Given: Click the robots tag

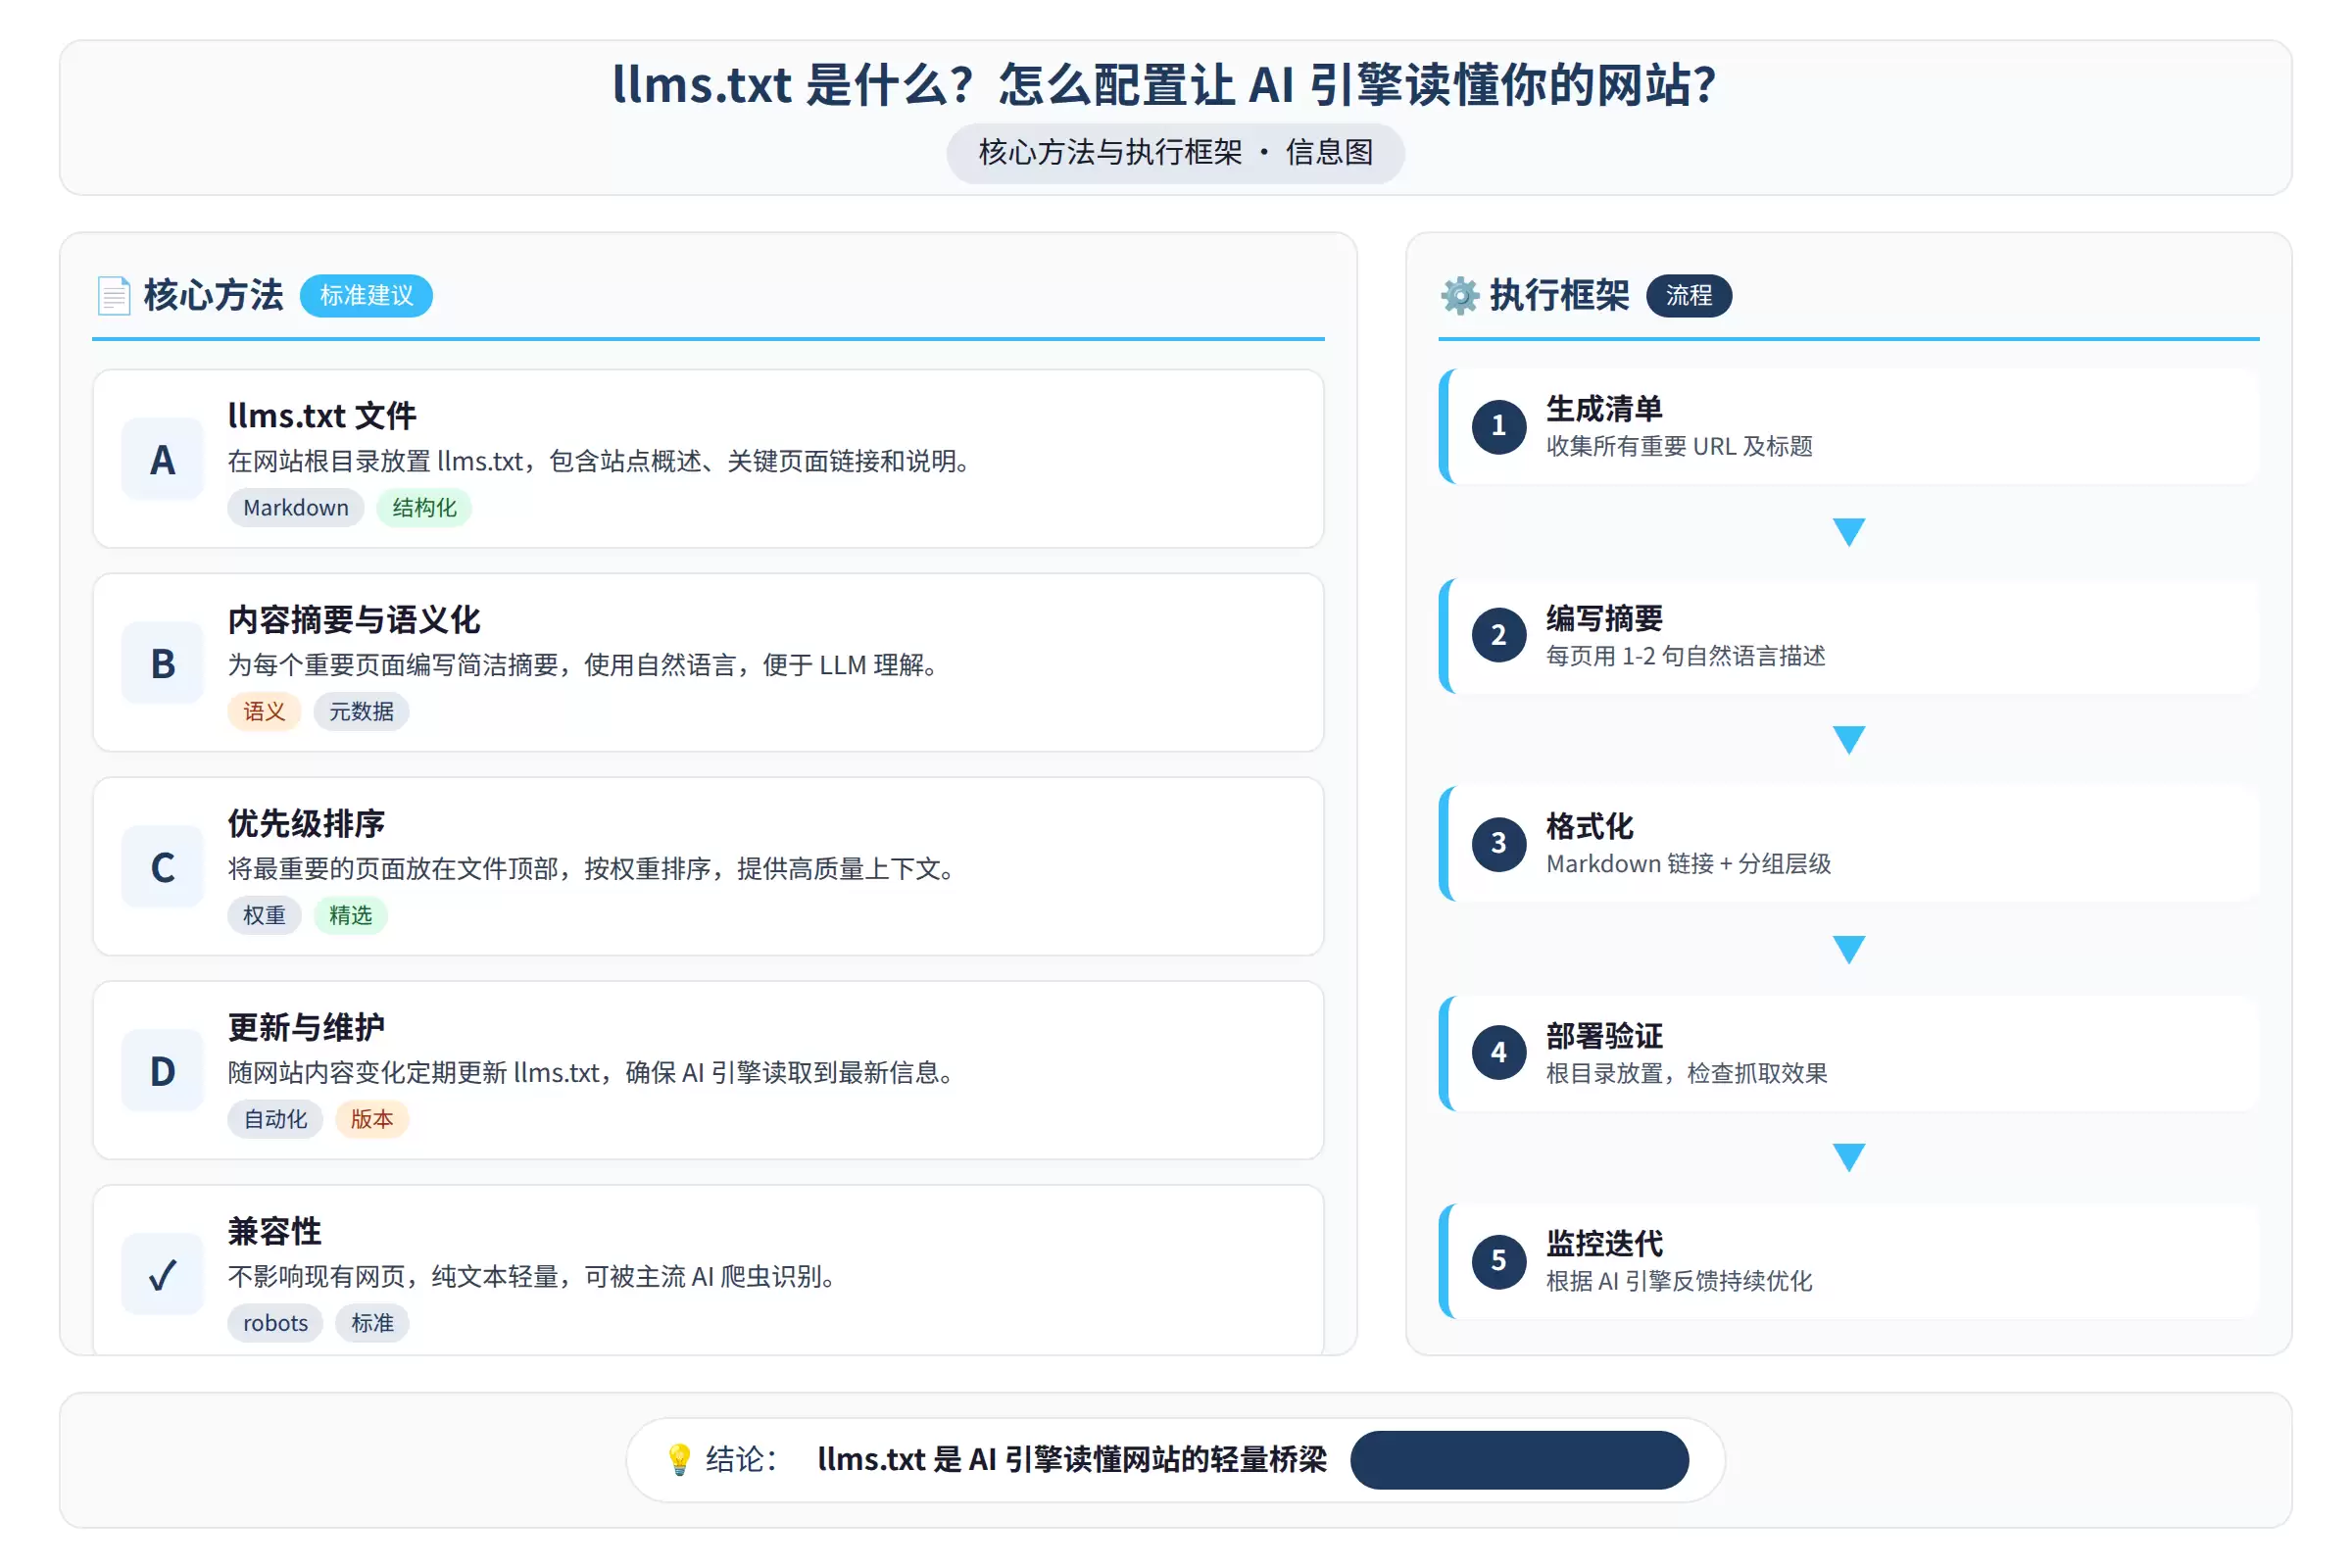Looking at the screenshot, I should 275,1323.
